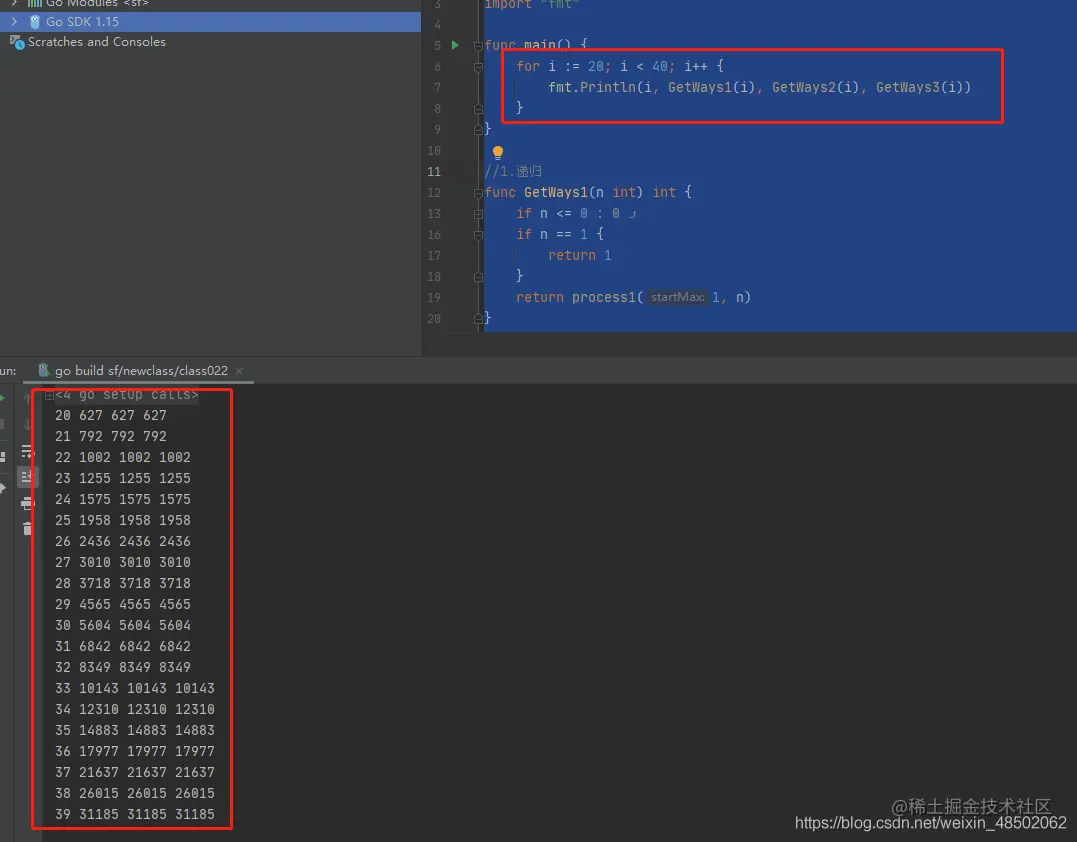Click output line '28 3718 3718 3718'

[x=123, y=584]
